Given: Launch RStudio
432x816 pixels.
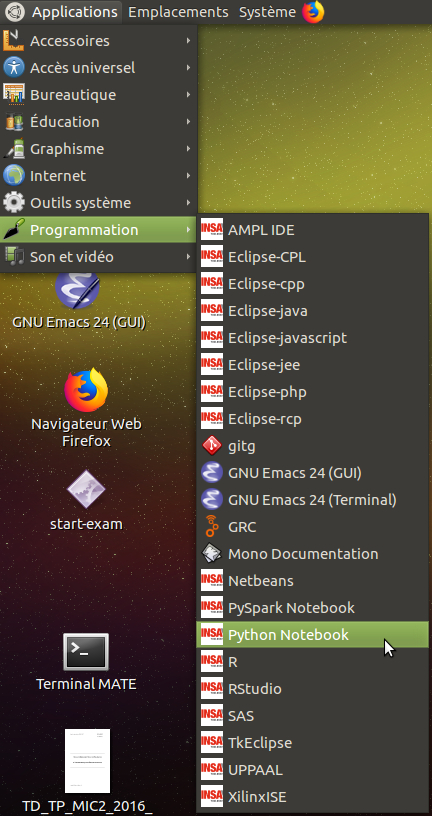Looking at the screenshot, I should pos(312,689).
